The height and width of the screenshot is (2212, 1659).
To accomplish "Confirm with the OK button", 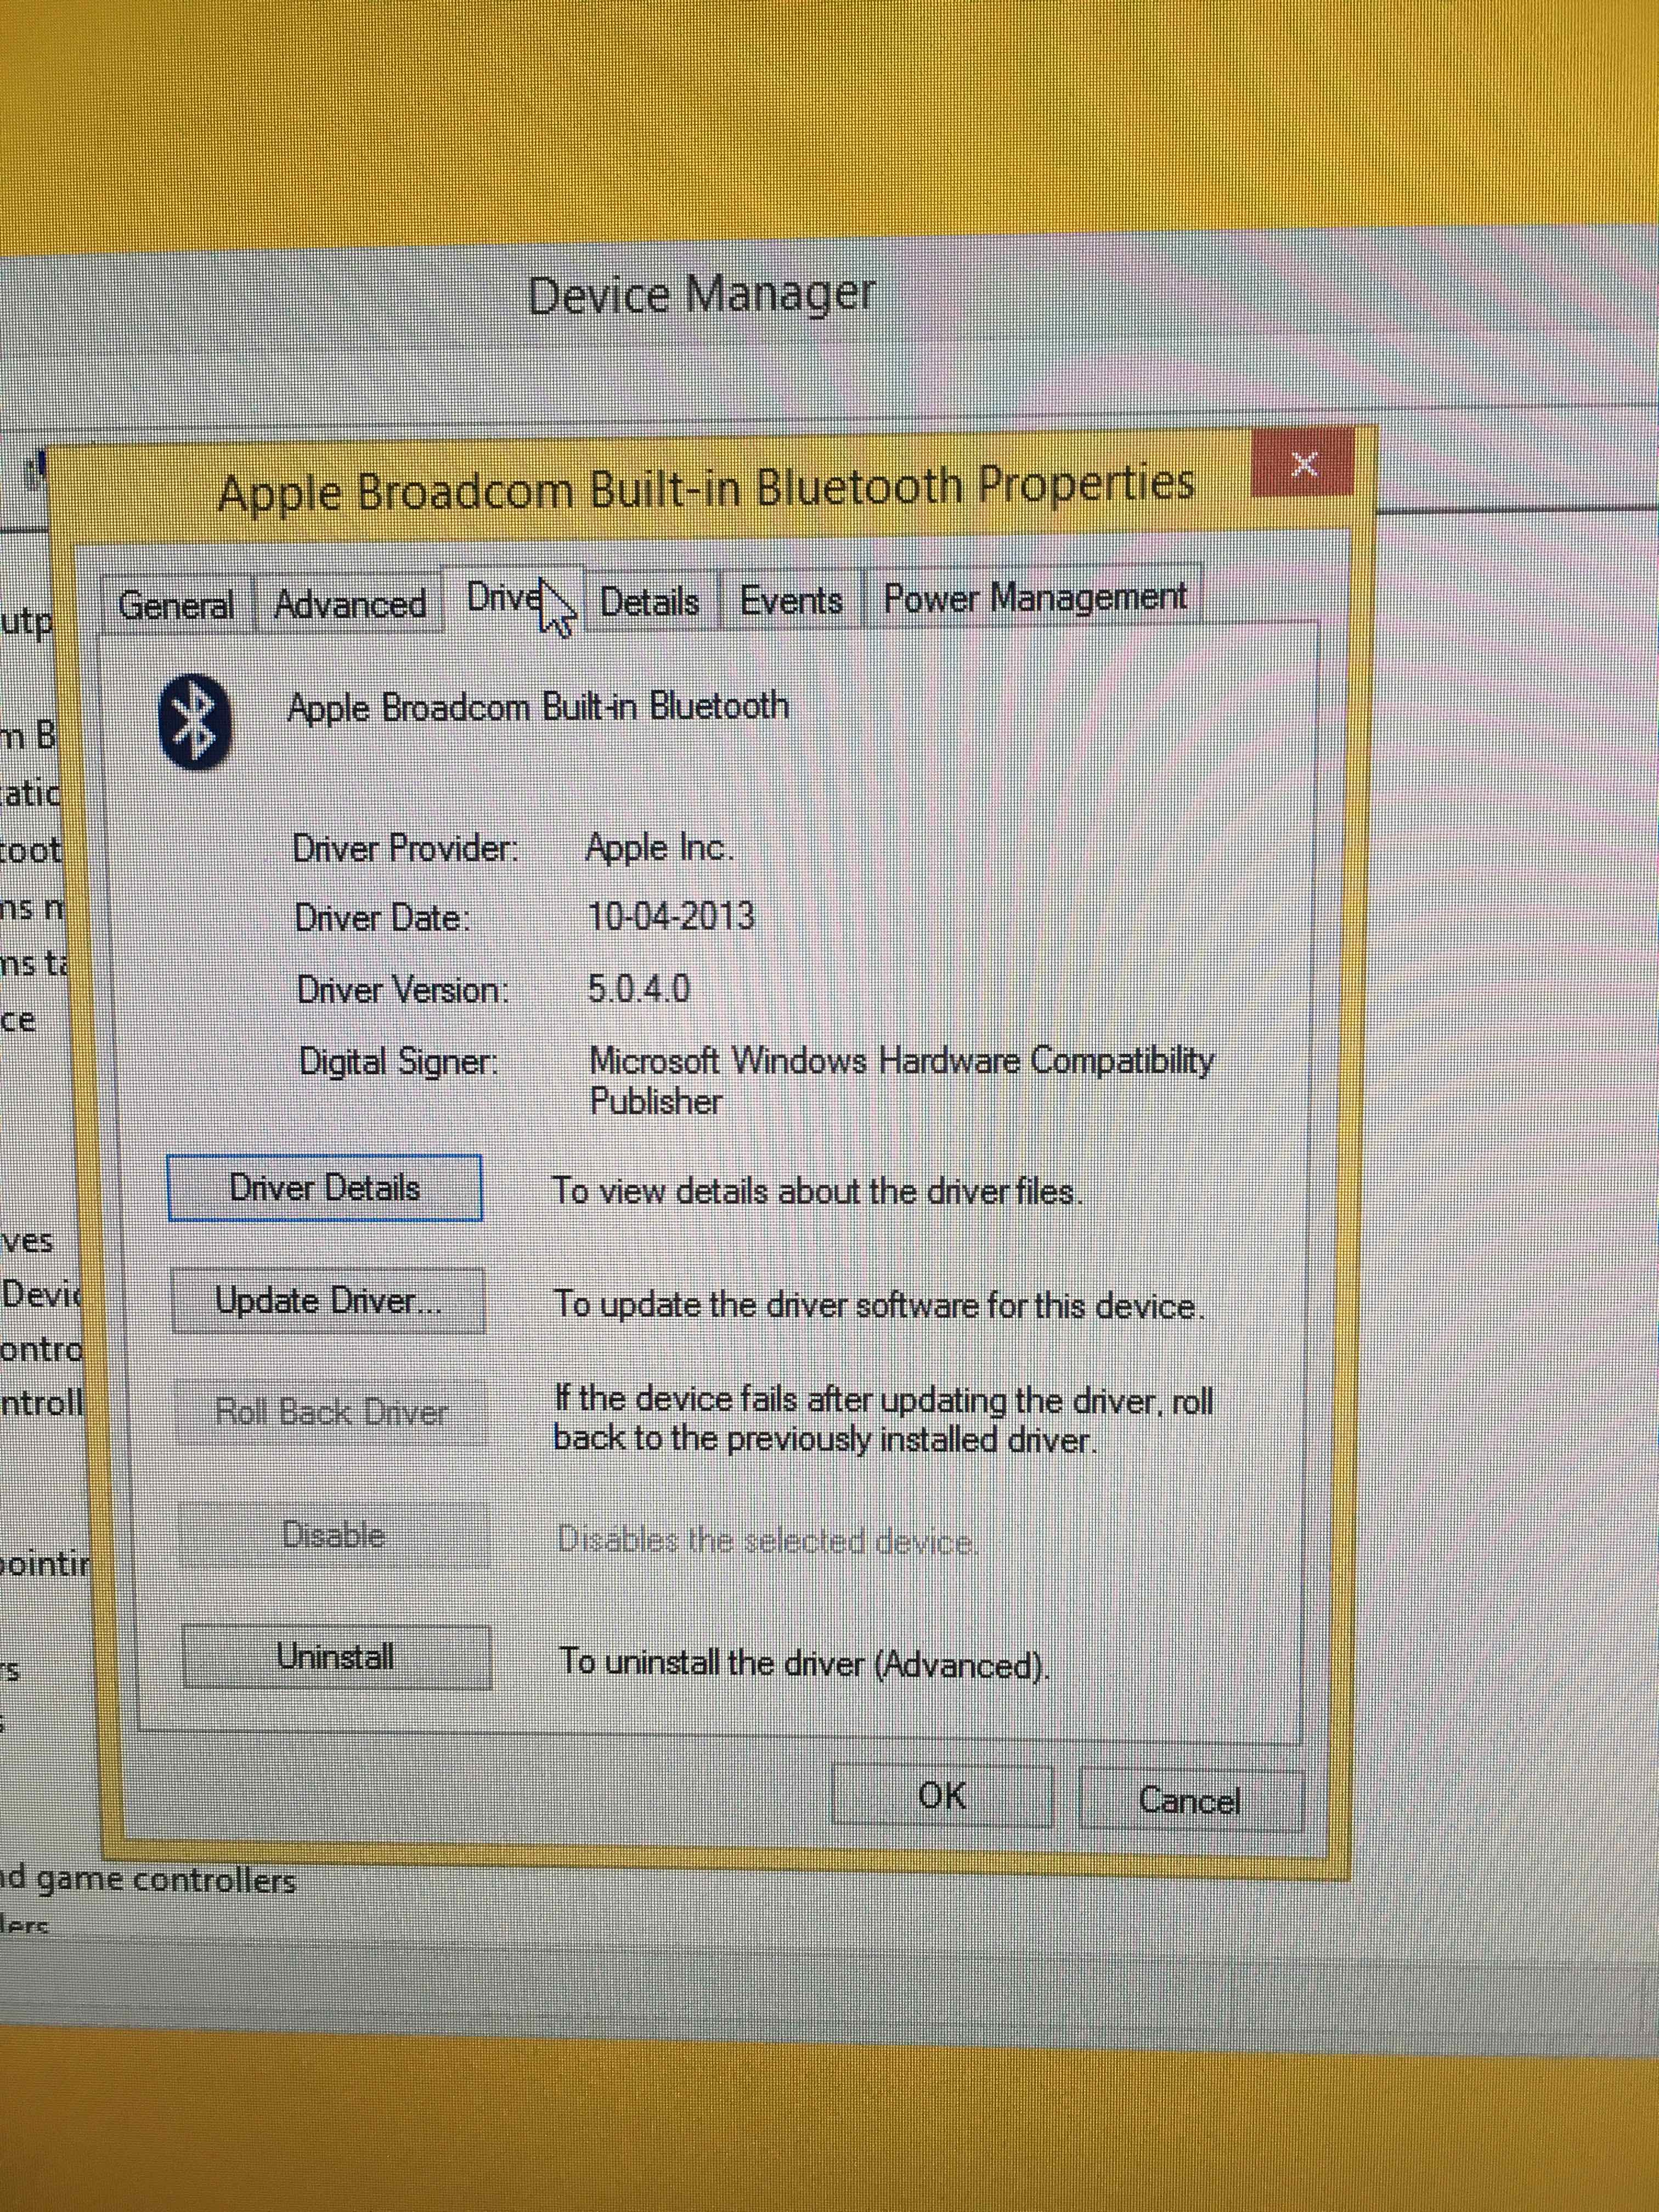I will 942,1796.
